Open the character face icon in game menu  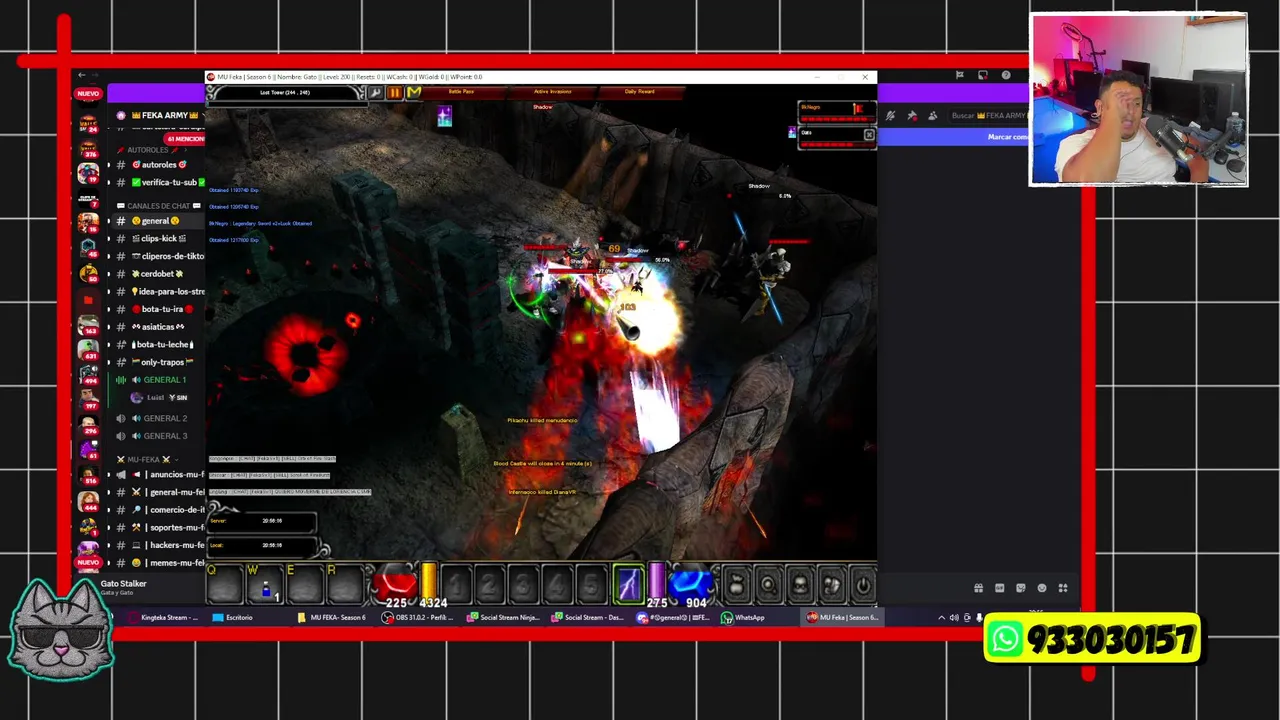pos(800,585)
